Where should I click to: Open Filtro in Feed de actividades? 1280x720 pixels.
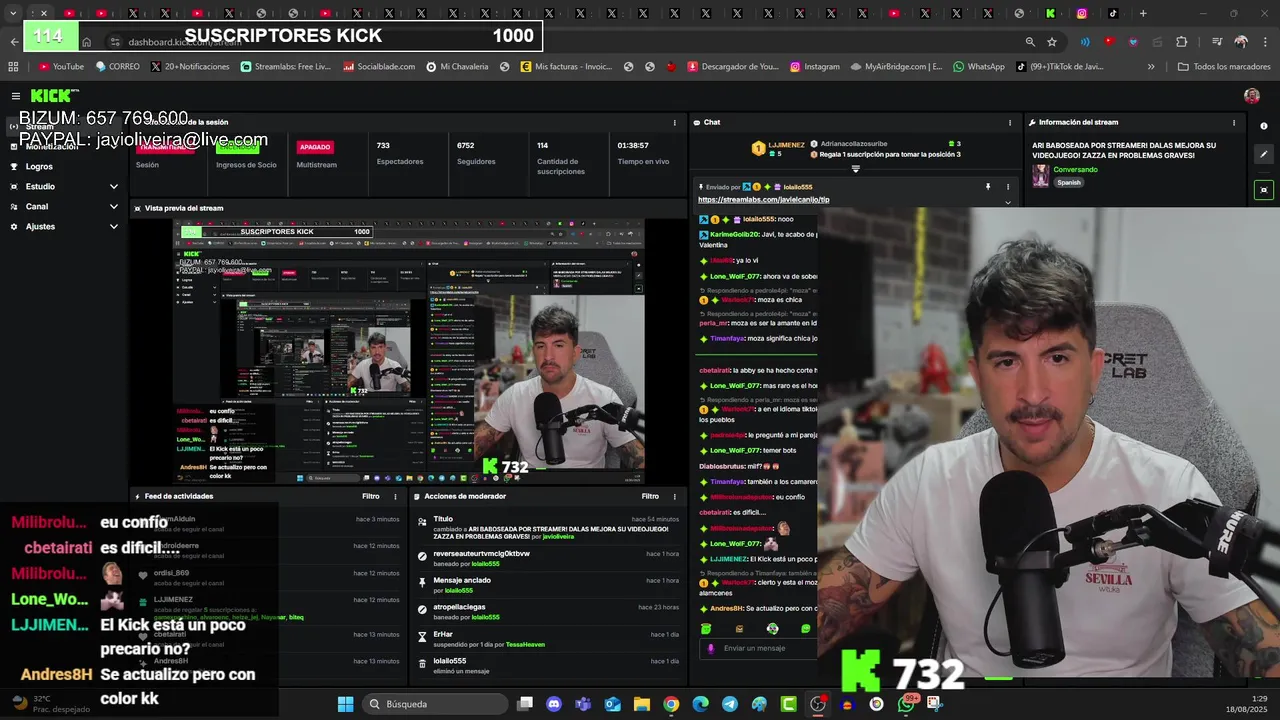(370, 496)
